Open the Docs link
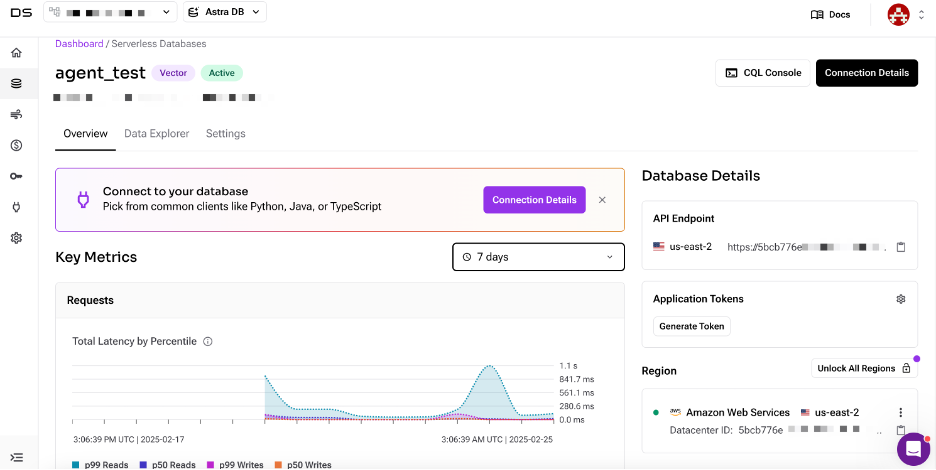This screenshot has width=936, height=470. tap(830, 15)
